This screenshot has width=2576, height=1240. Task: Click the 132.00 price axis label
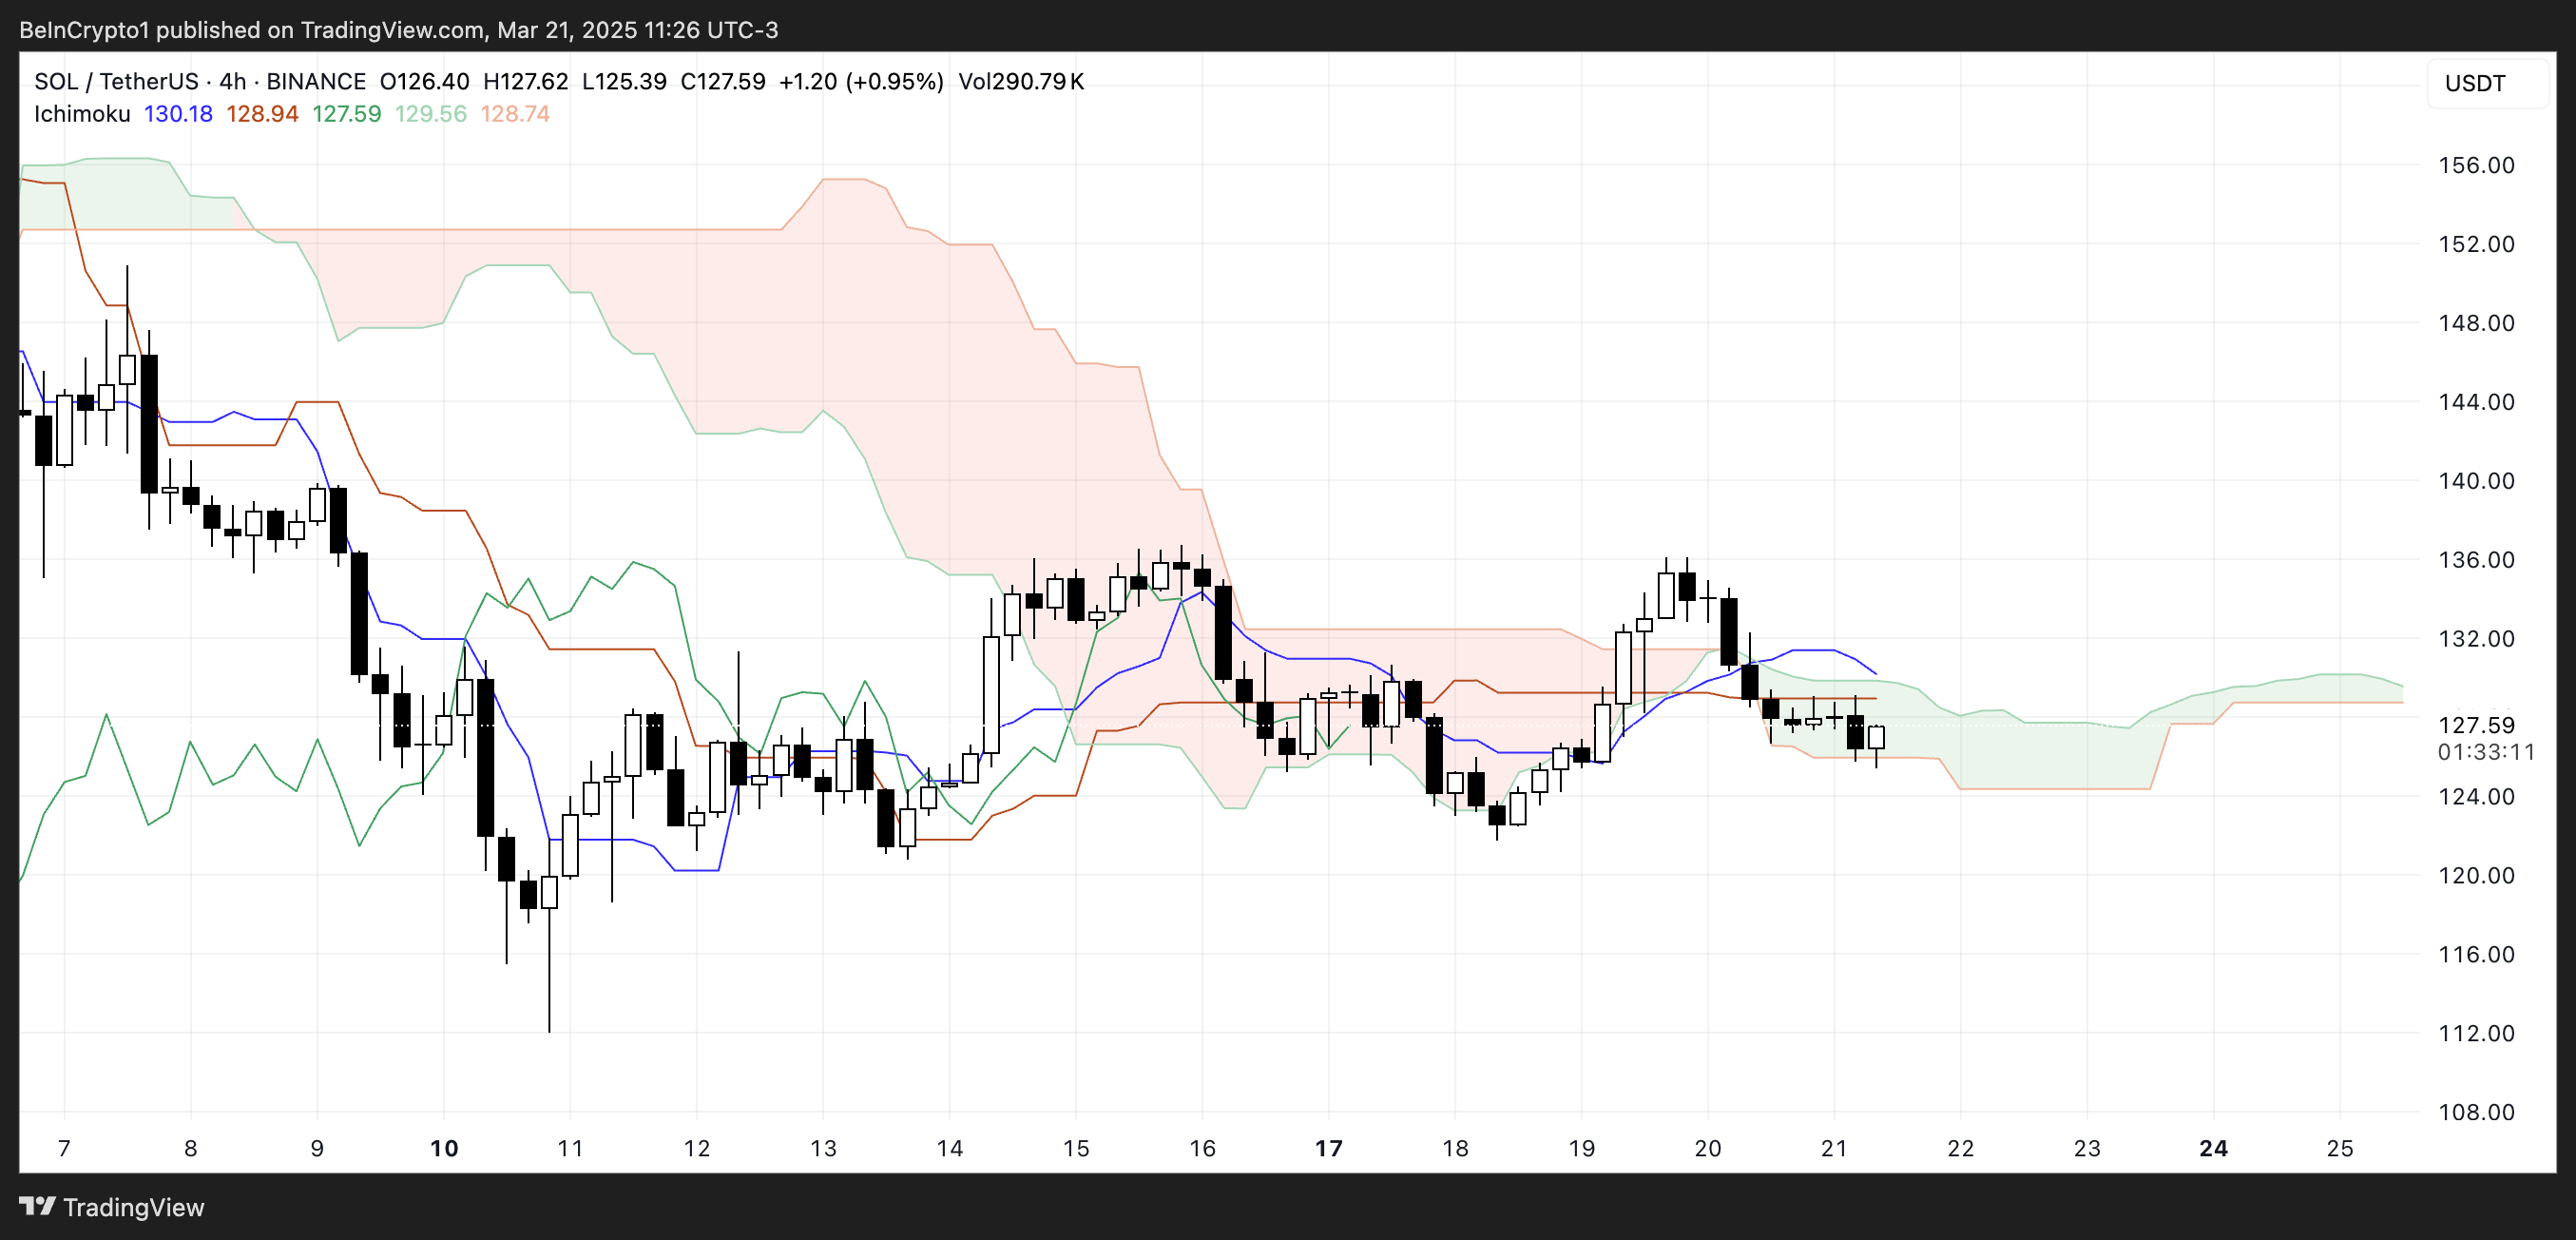tap(2476, 638)
